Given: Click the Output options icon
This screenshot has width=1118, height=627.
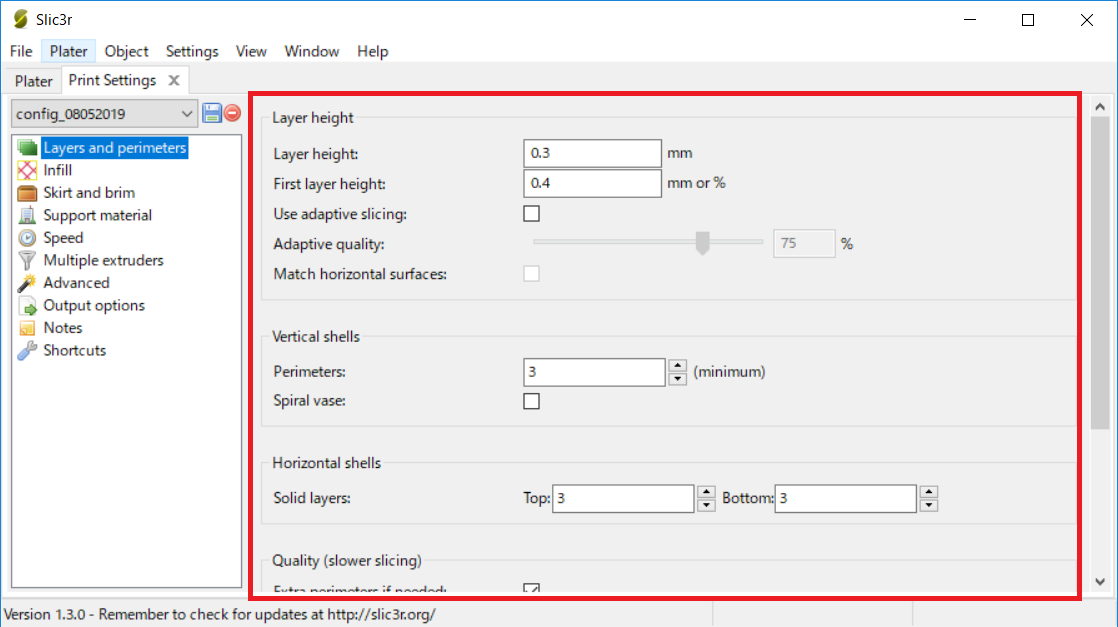Looking at the screenshot, I should (27, 305).
